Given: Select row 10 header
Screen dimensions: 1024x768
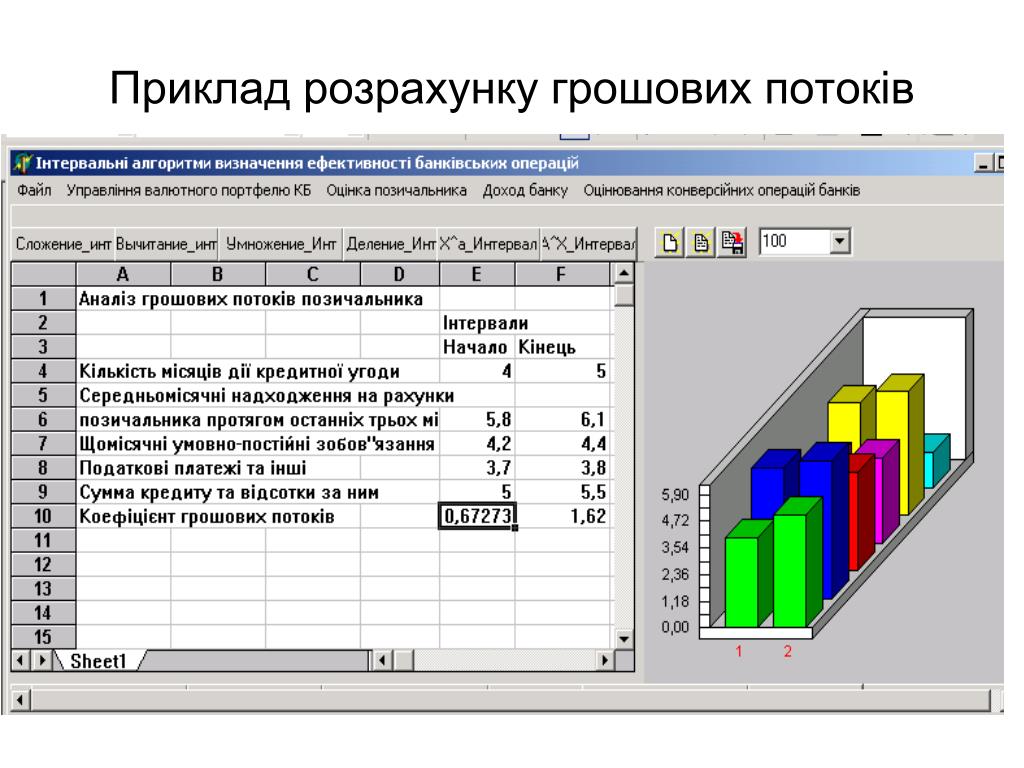Looking at the screenshot, I should (43, 517).
